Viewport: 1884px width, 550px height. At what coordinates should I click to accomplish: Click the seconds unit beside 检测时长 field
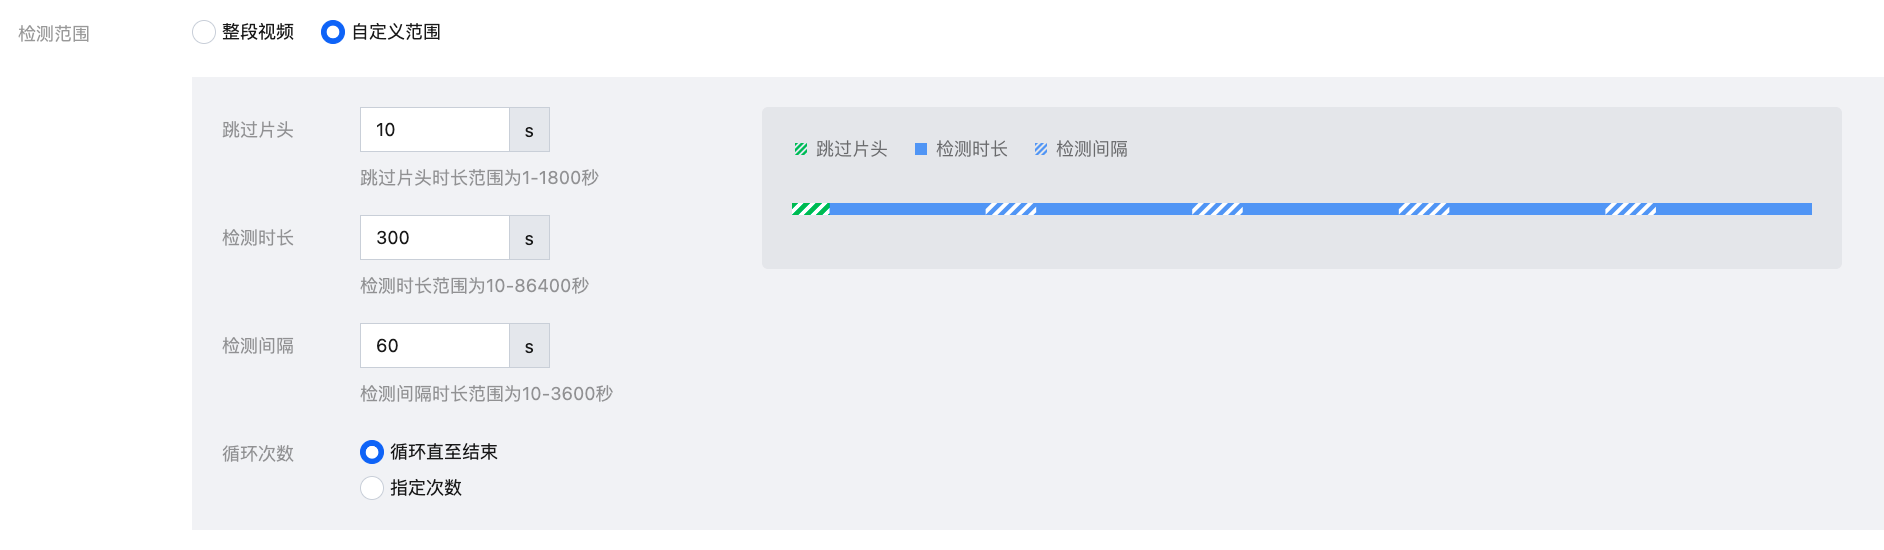tap(529, 238)
